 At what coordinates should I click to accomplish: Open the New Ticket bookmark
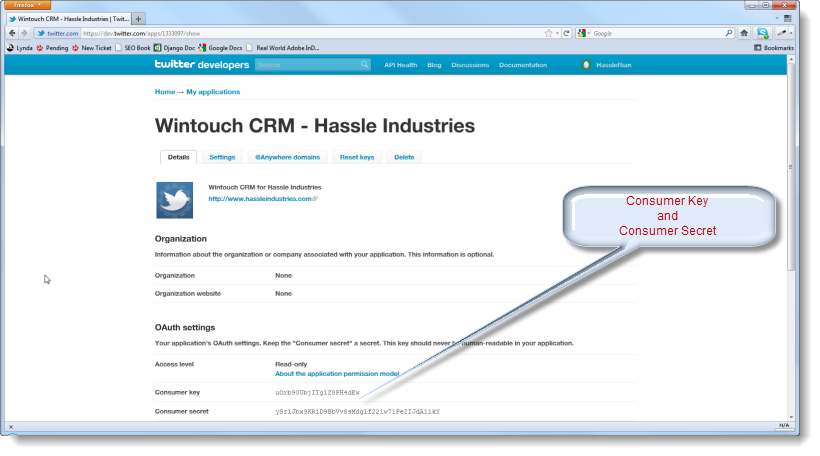[92, 48]
